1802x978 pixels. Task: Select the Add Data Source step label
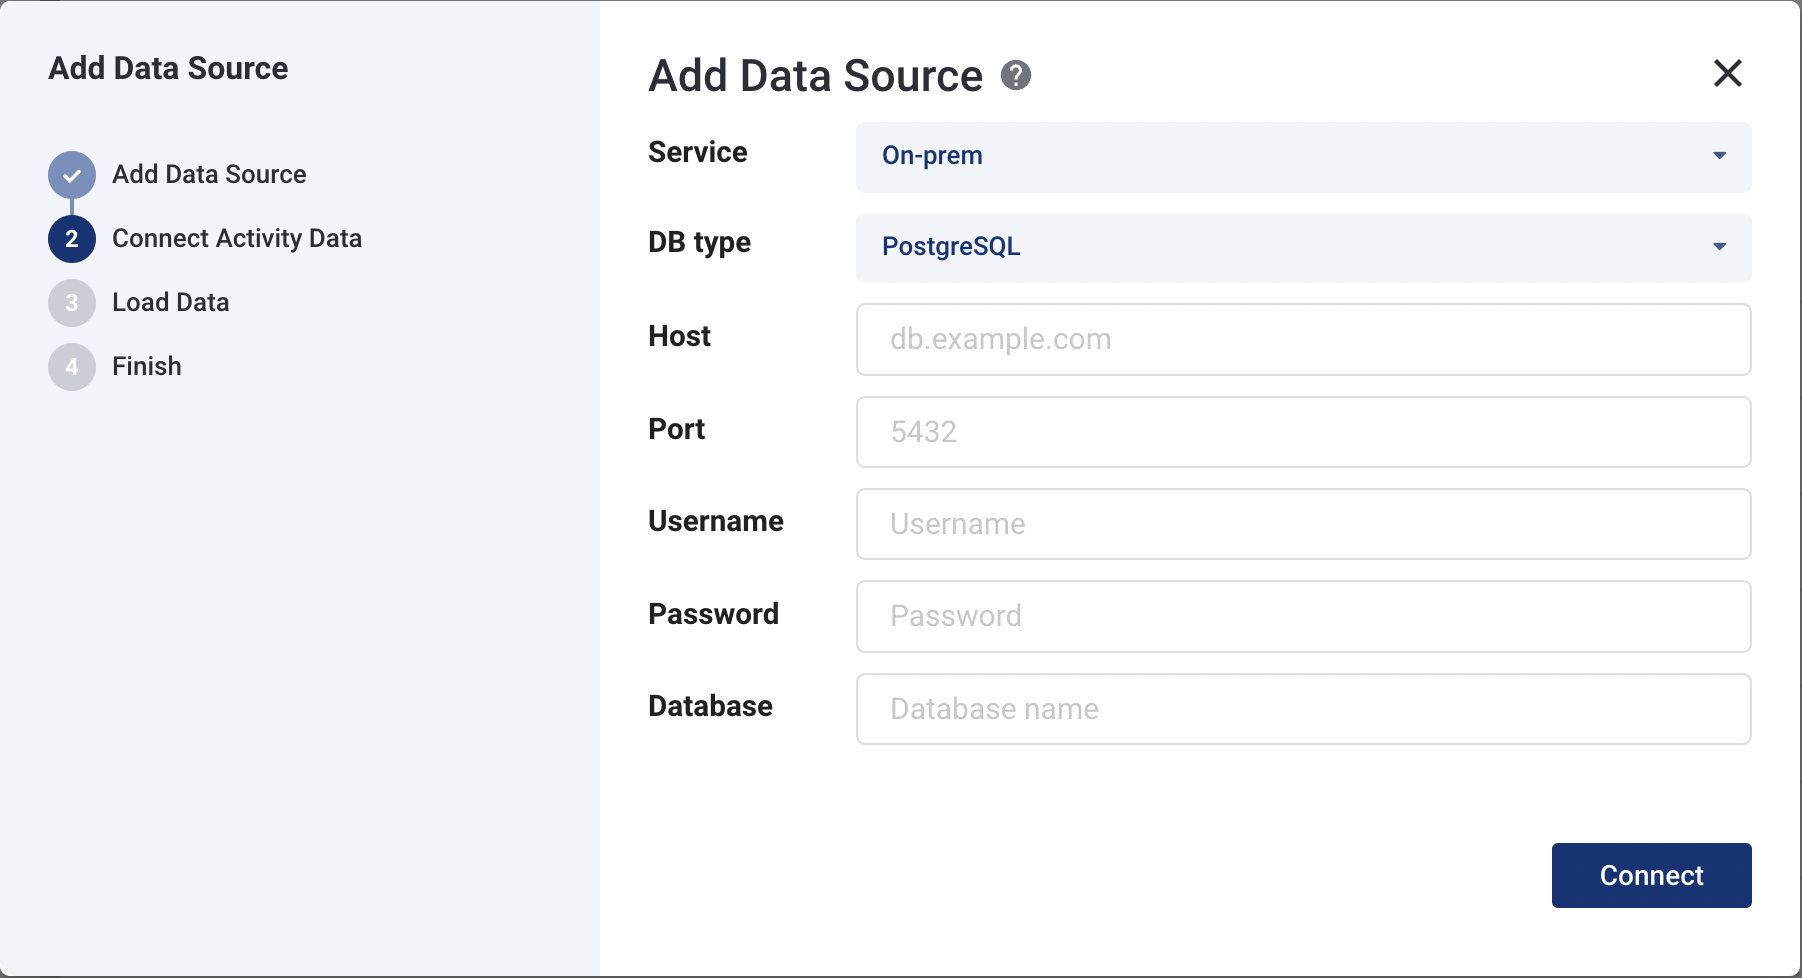209,174
